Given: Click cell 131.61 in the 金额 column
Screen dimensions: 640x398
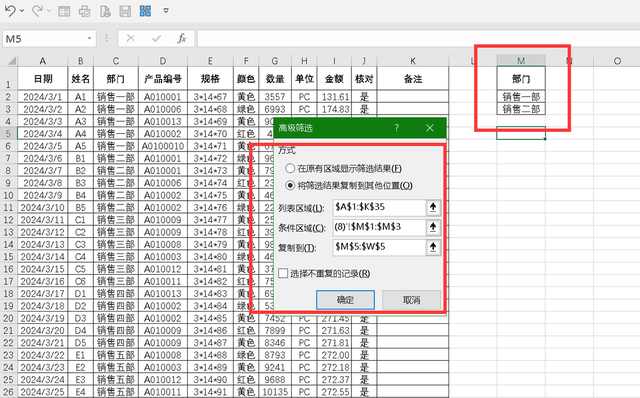Looking at the screenshot, I should pyautogui.click(x=334, y=97).
